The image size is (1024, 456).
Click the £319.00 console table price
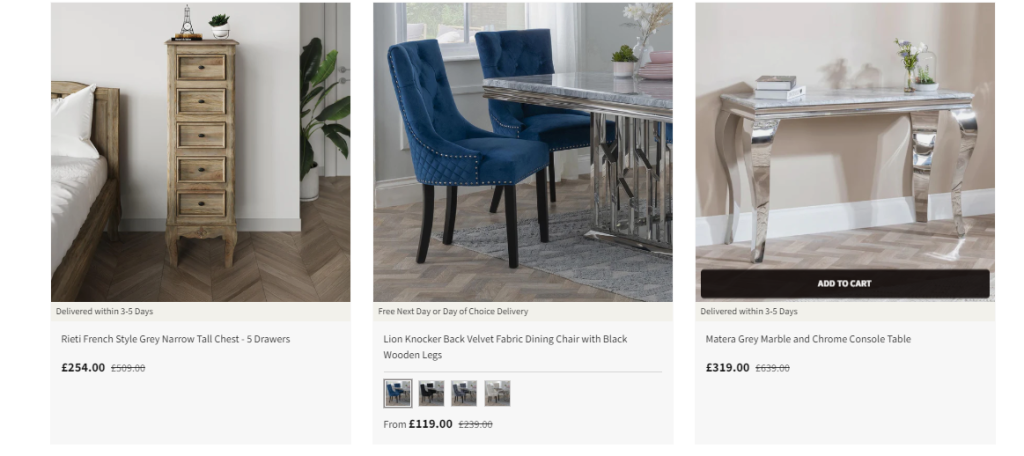tap(728, 367)
